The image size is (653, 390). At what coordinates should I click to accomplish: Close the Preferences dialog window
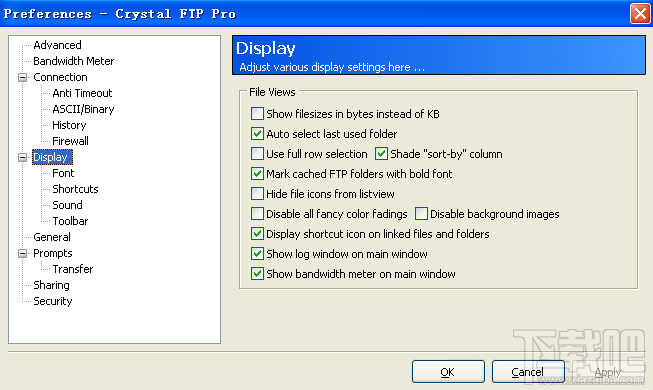coord(640,13)
